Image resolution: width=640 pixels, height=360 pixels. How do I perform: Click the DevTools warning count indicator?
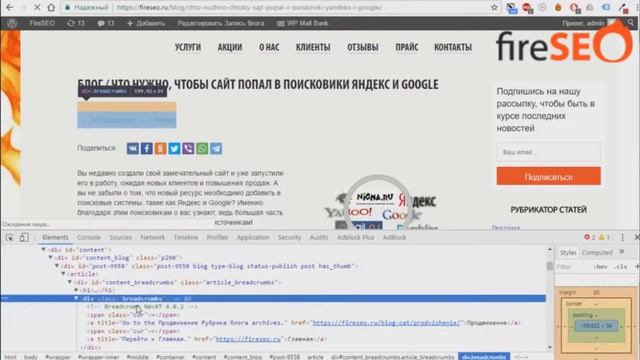(604, 237)
